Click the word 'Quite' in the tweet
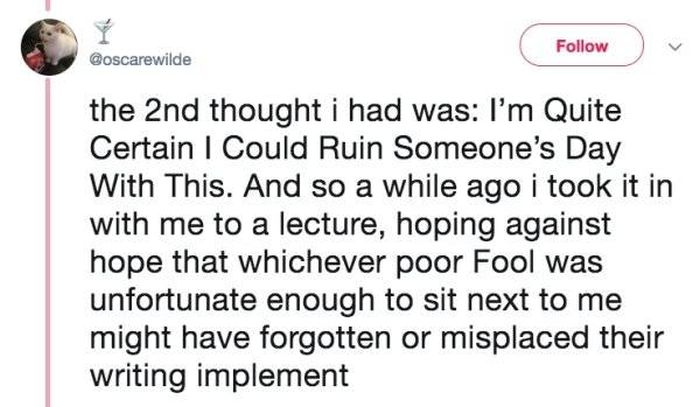This screenshot has width=700, height=407. pyautogui.click(x=582, y=110)
